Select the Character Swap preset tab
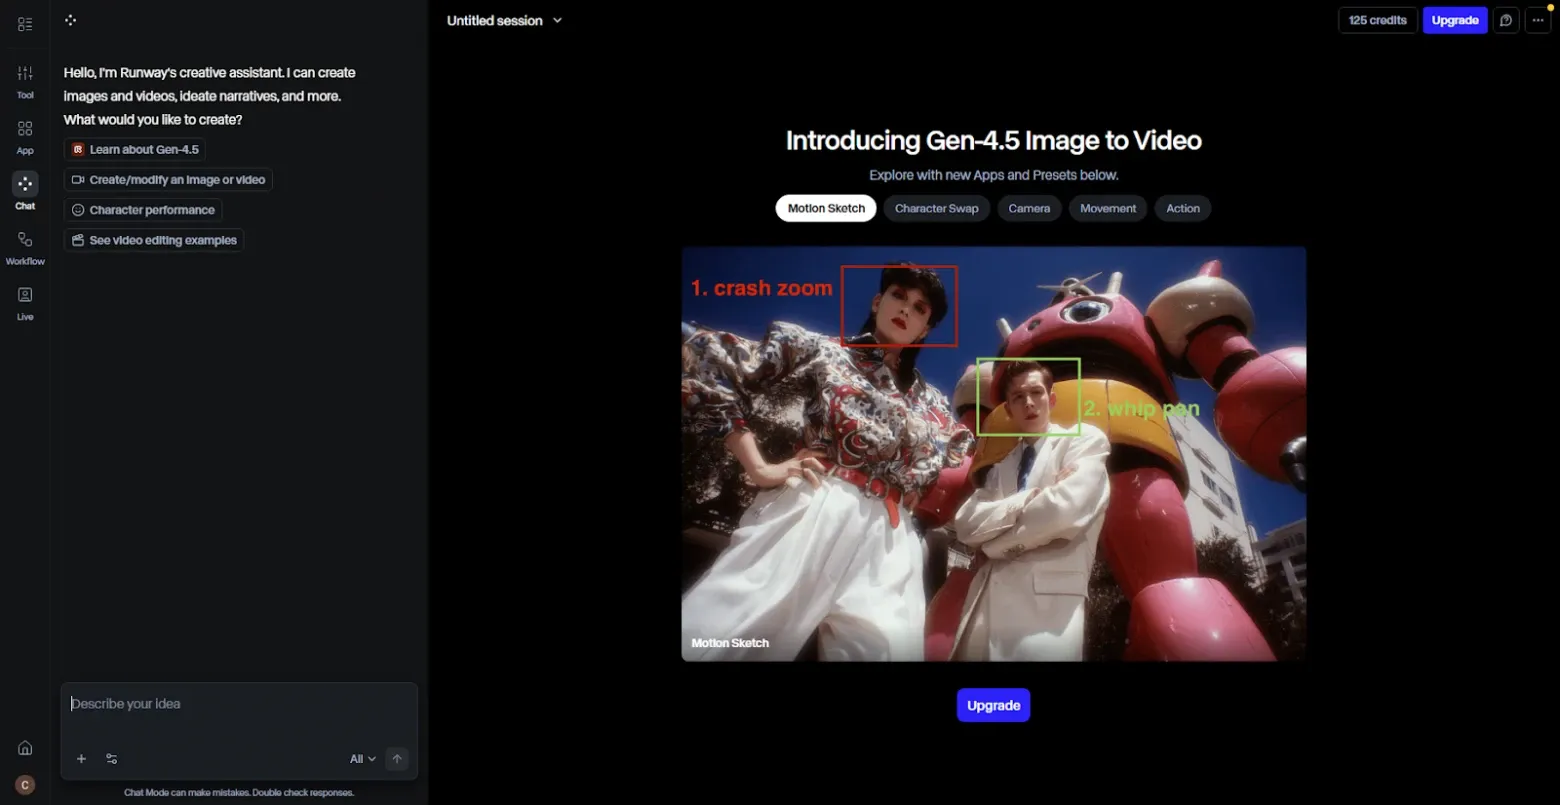Viewport: 1560px width, 805px height. pos(936,208)
